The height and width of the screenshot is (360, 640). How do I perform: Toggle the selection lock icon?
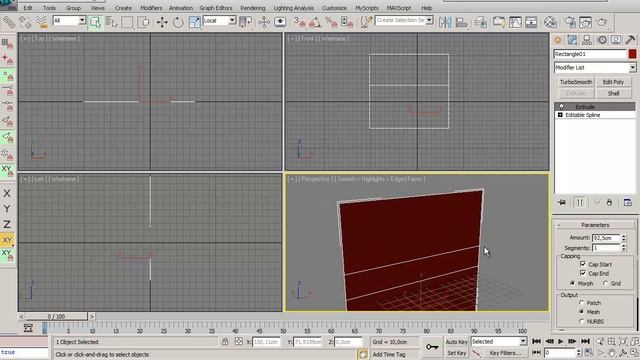coord(225,342)
